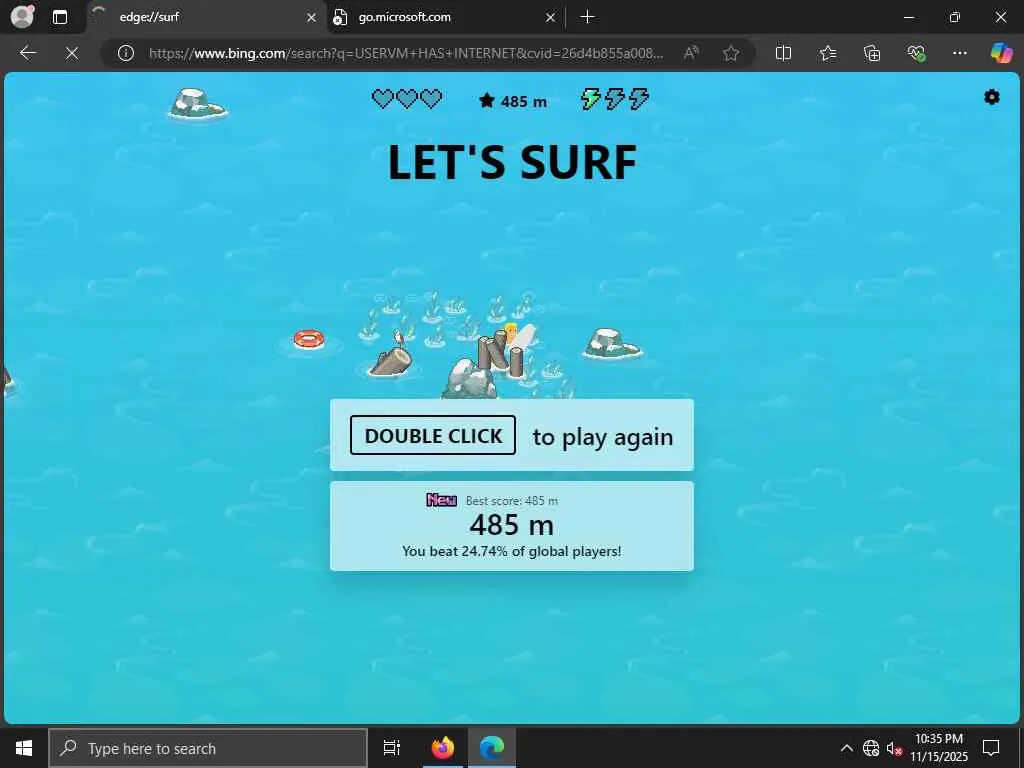1024x768 pixels.
Task: Open Task View on the taskbar
Action: point(392,748)
